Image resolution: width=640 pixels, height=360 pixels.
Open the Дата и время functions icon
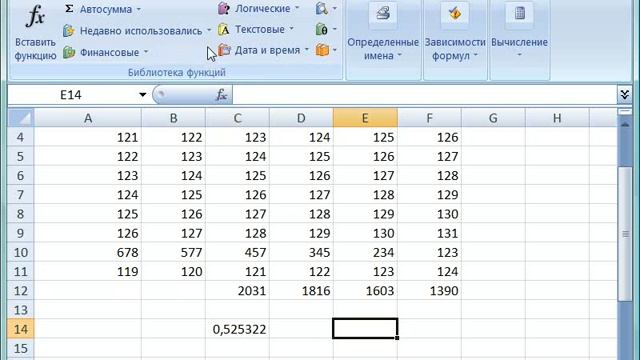tap(224, 50)
